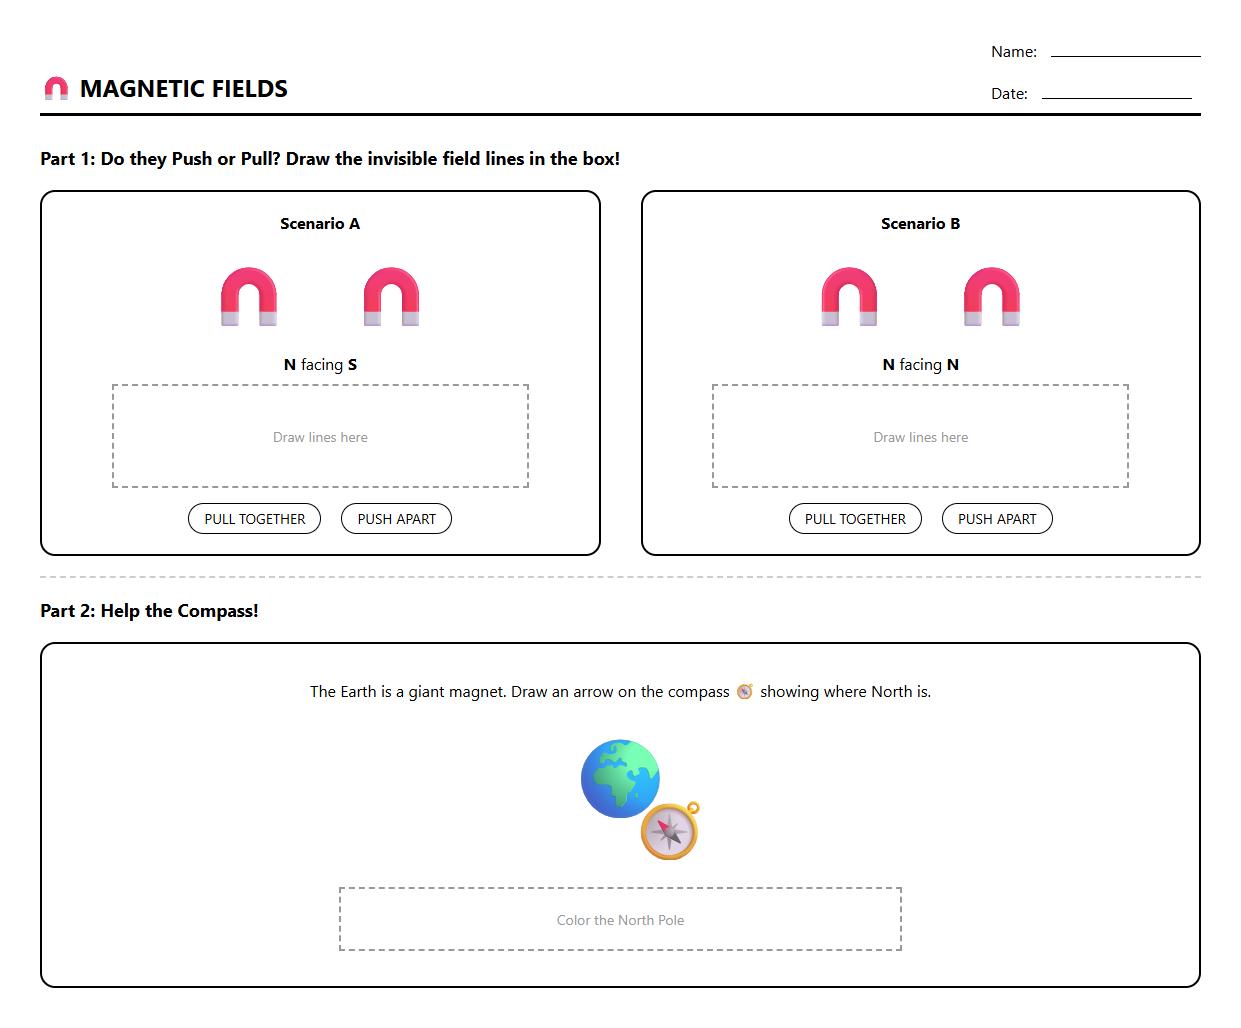This screenshot has width=1241, height=1028.
Task: Click the 'Color the North Pole' box
Action: tap(620, 919)
